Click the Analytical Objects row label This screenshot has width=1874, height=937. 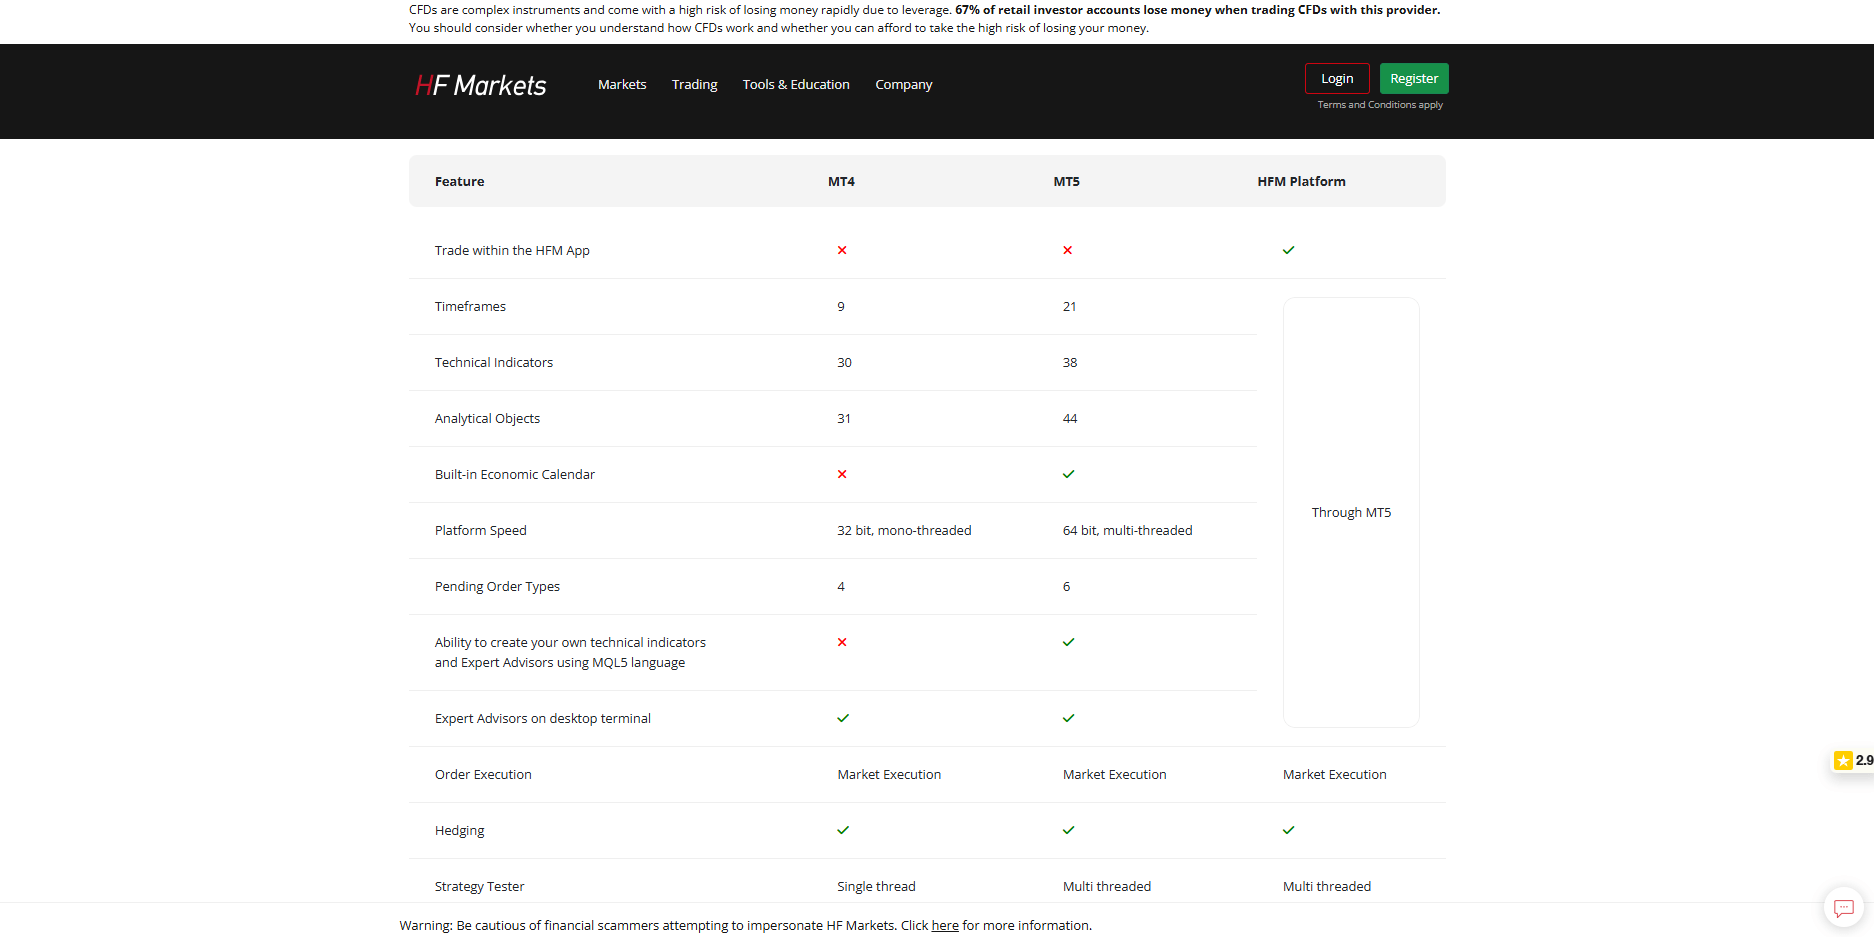487,418
